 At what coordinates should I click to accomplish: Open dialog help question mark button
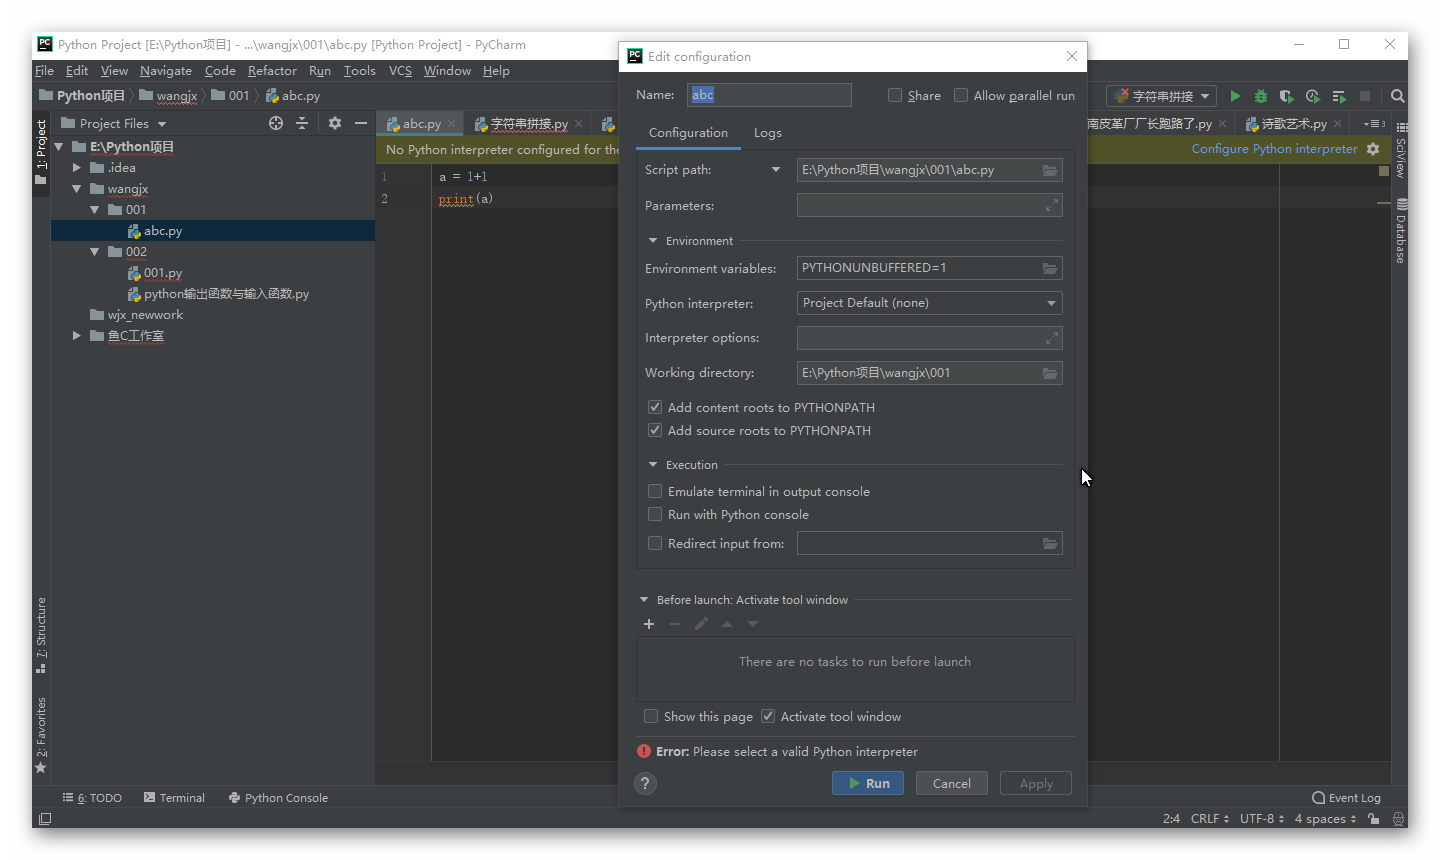pyautogui.click(x=646, y=783)
